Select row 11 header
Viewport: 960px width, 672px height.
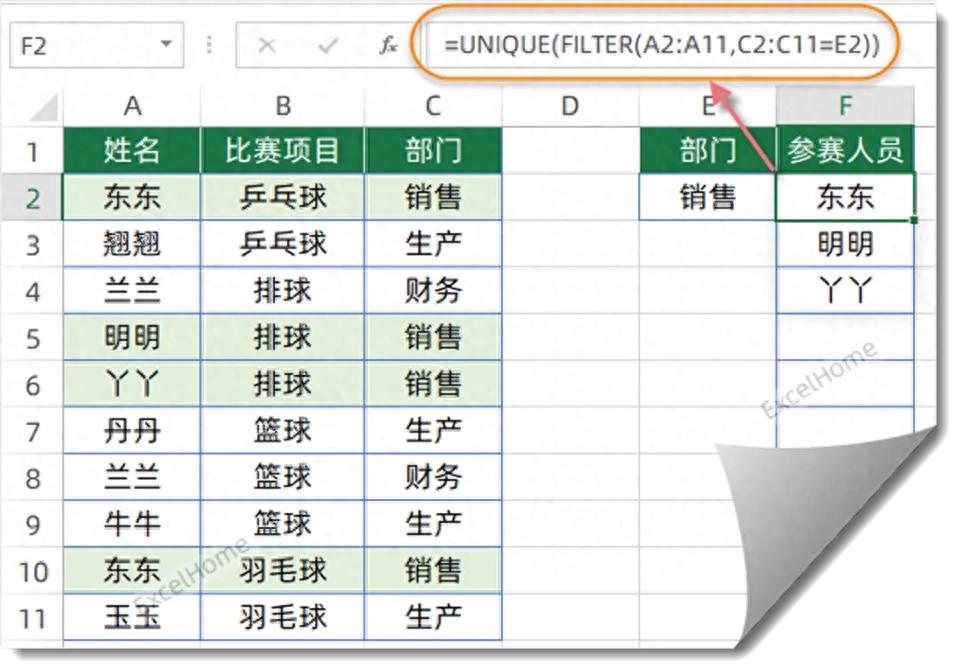click(x=32, y=618)
